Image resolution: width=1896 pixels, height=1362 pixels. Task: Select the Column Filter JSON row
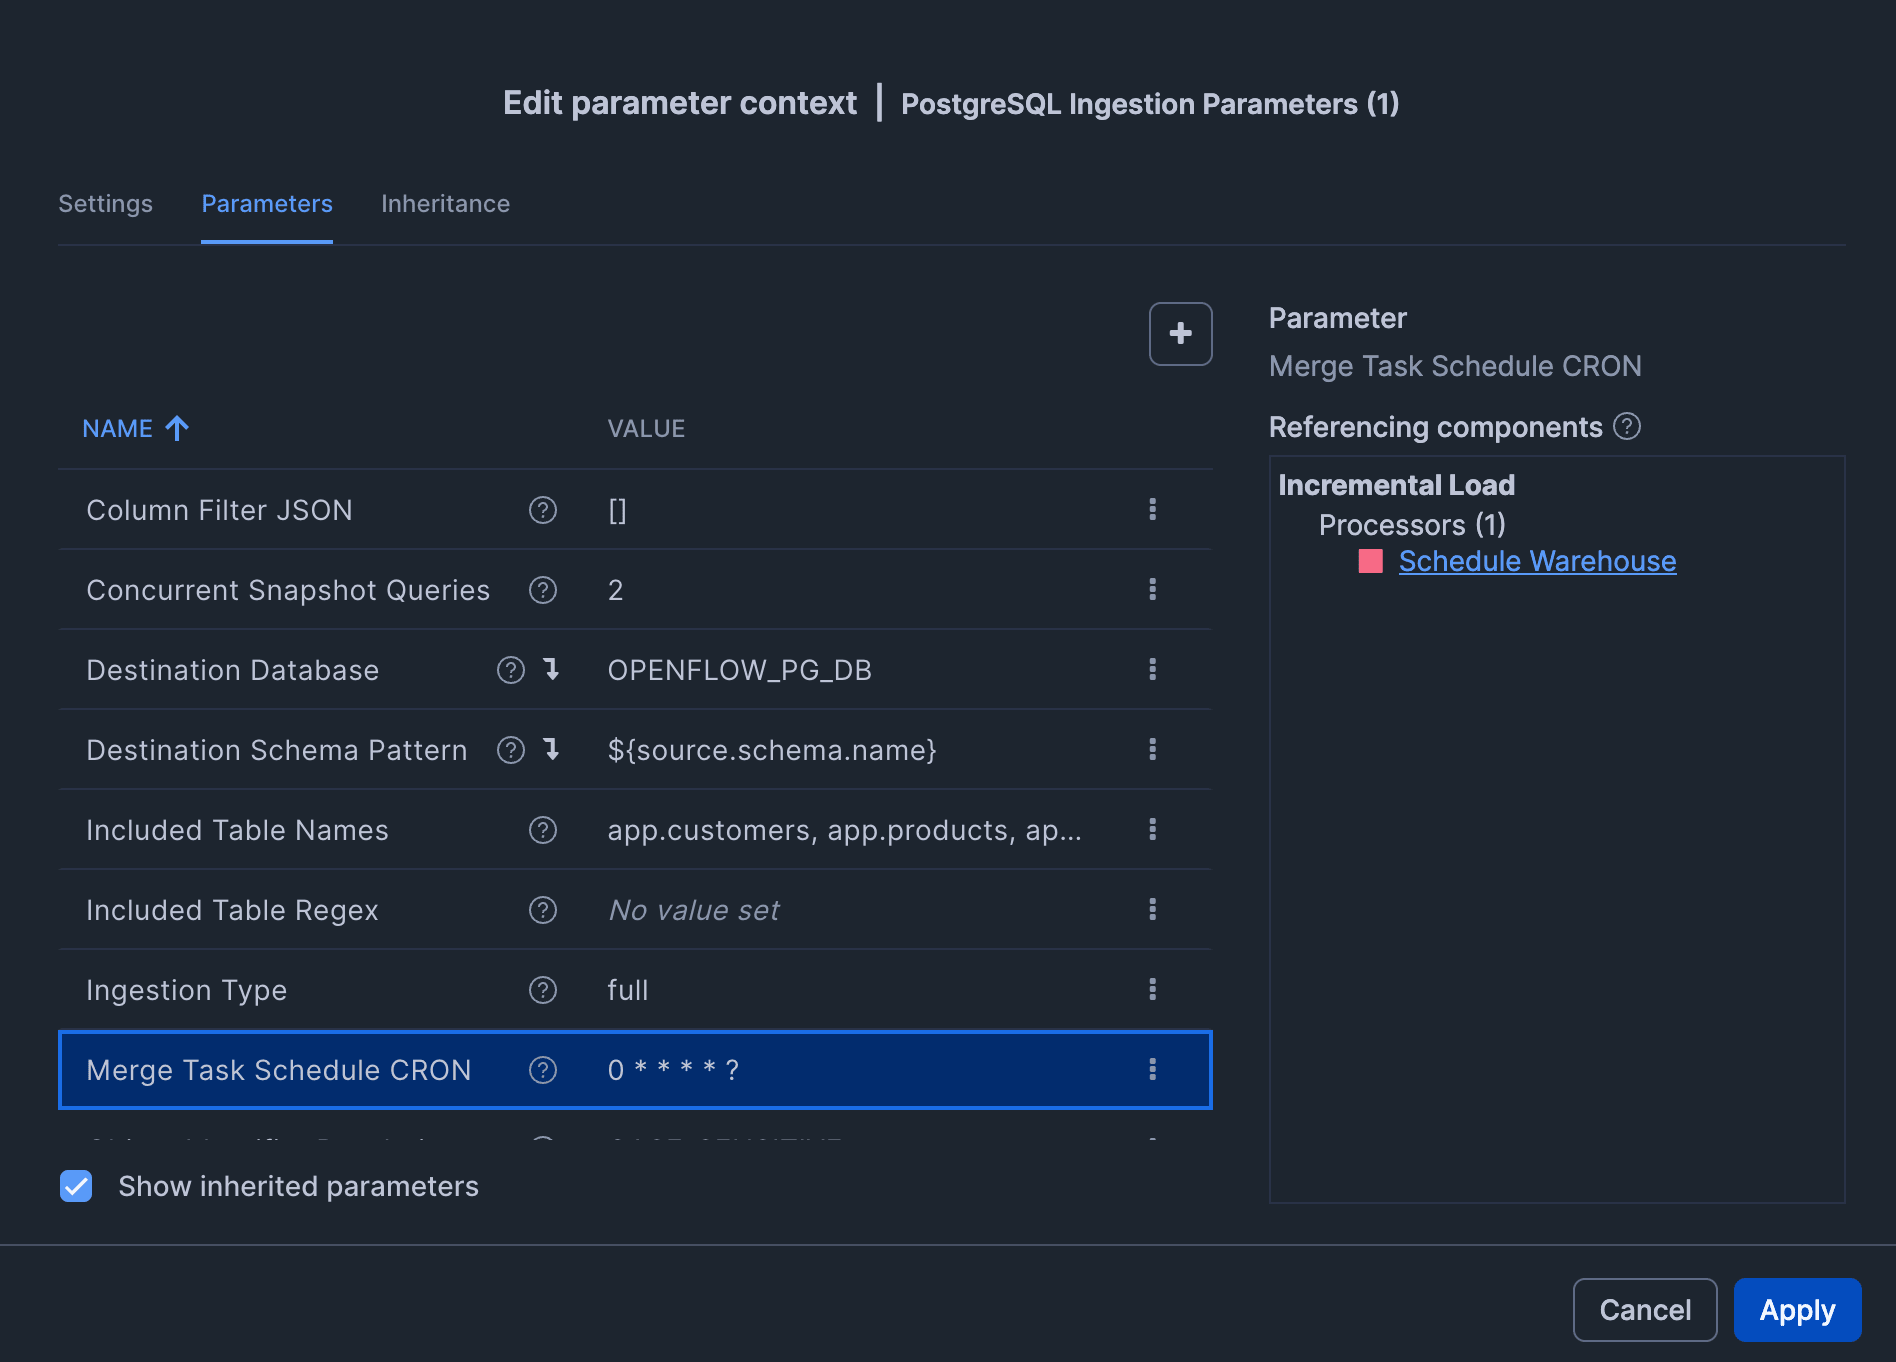pos(635,510)
